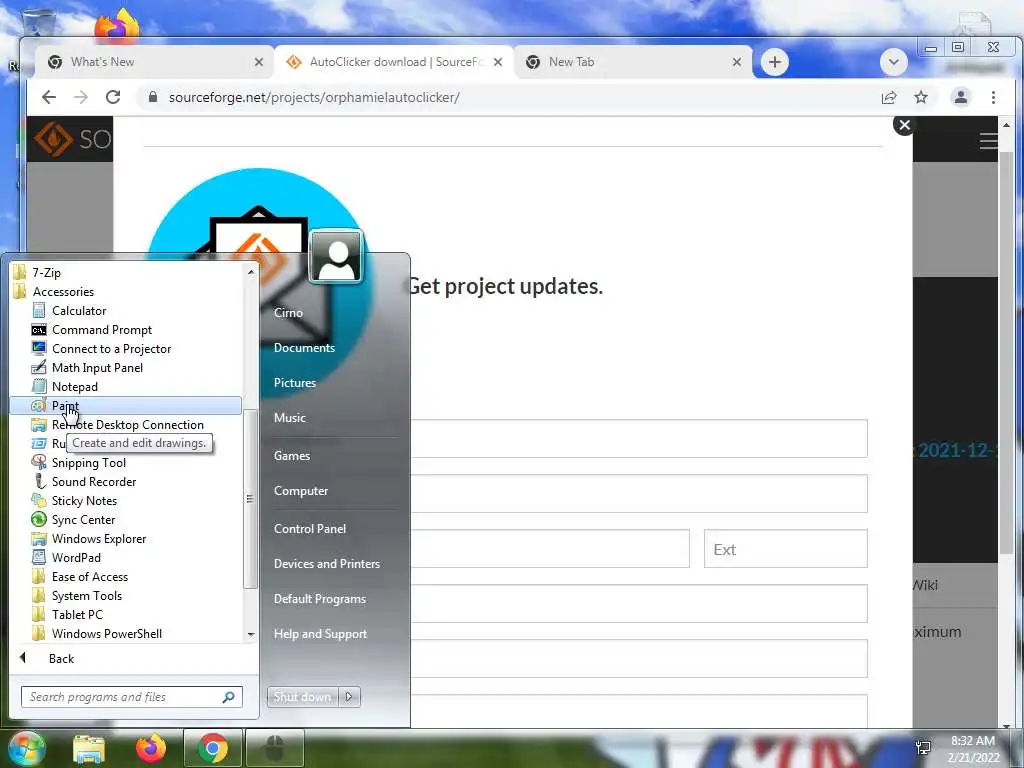Click programs list scroll-up arrow

tap(251, 271)
